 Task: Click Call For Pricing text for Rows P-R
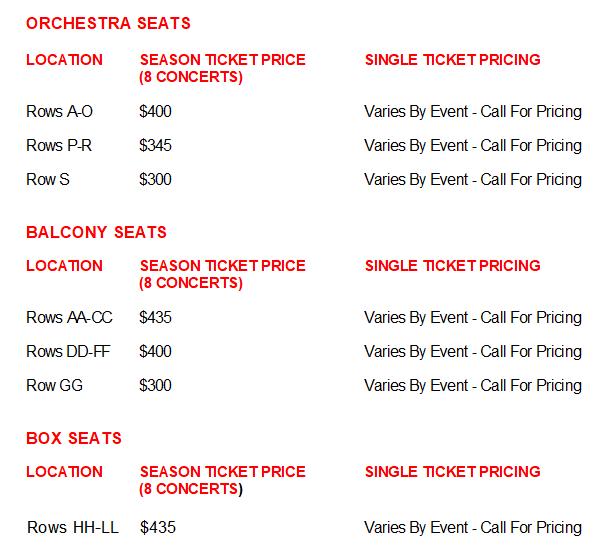[531, 145]
